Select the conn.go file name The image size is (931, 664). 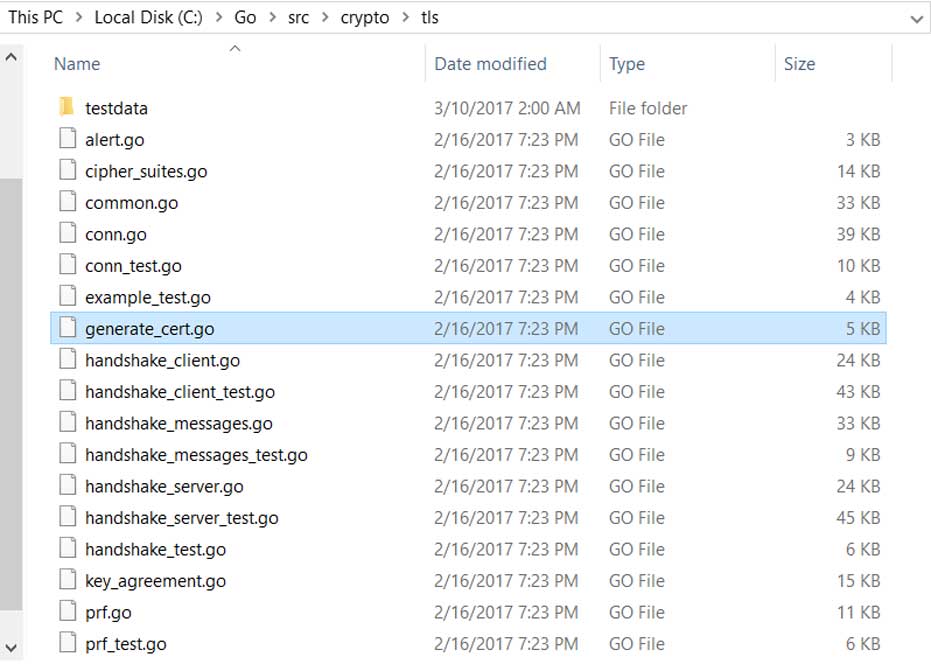point(116,235)
